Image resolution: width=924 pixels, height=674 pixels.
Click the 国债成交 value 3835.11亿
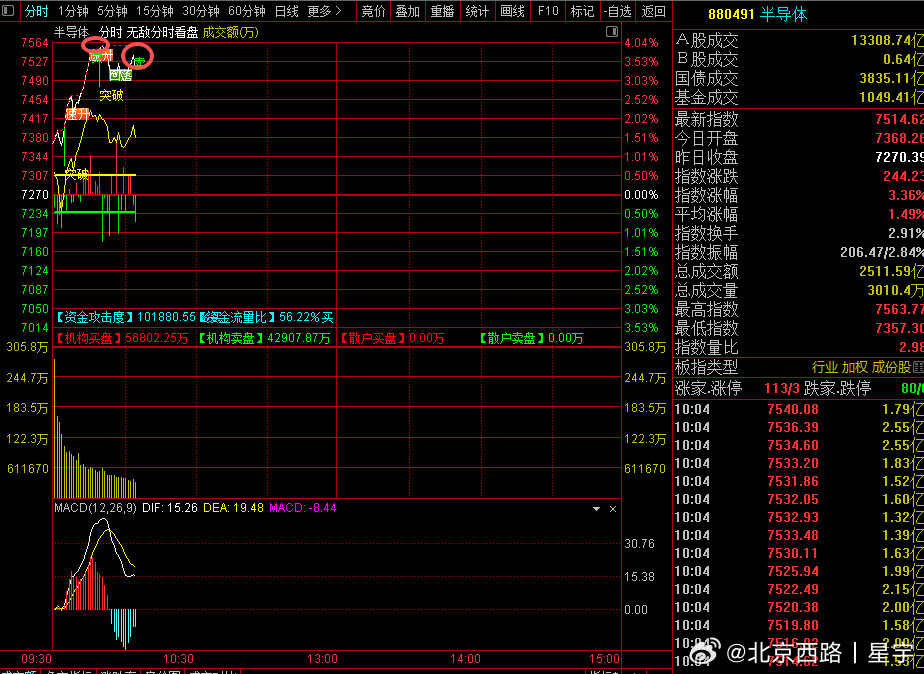[x=891, y=78]
